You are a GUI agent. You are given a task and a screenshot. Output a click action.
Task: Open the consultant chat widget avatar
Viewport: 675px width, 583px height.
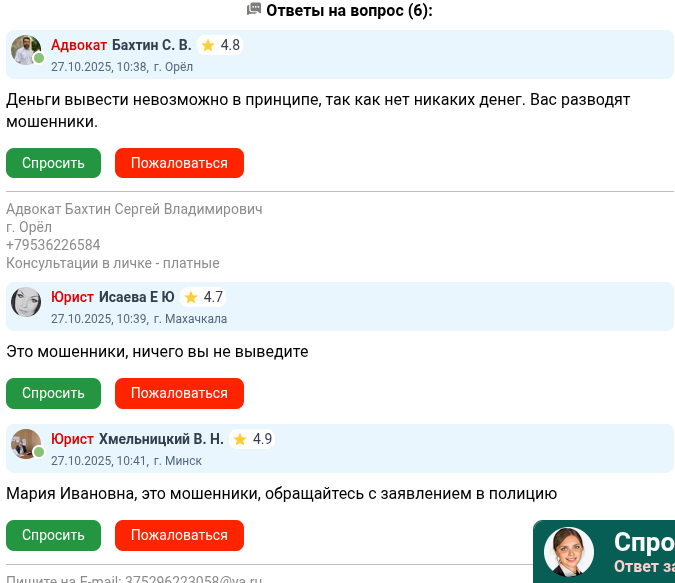click(x=569, y=552)
